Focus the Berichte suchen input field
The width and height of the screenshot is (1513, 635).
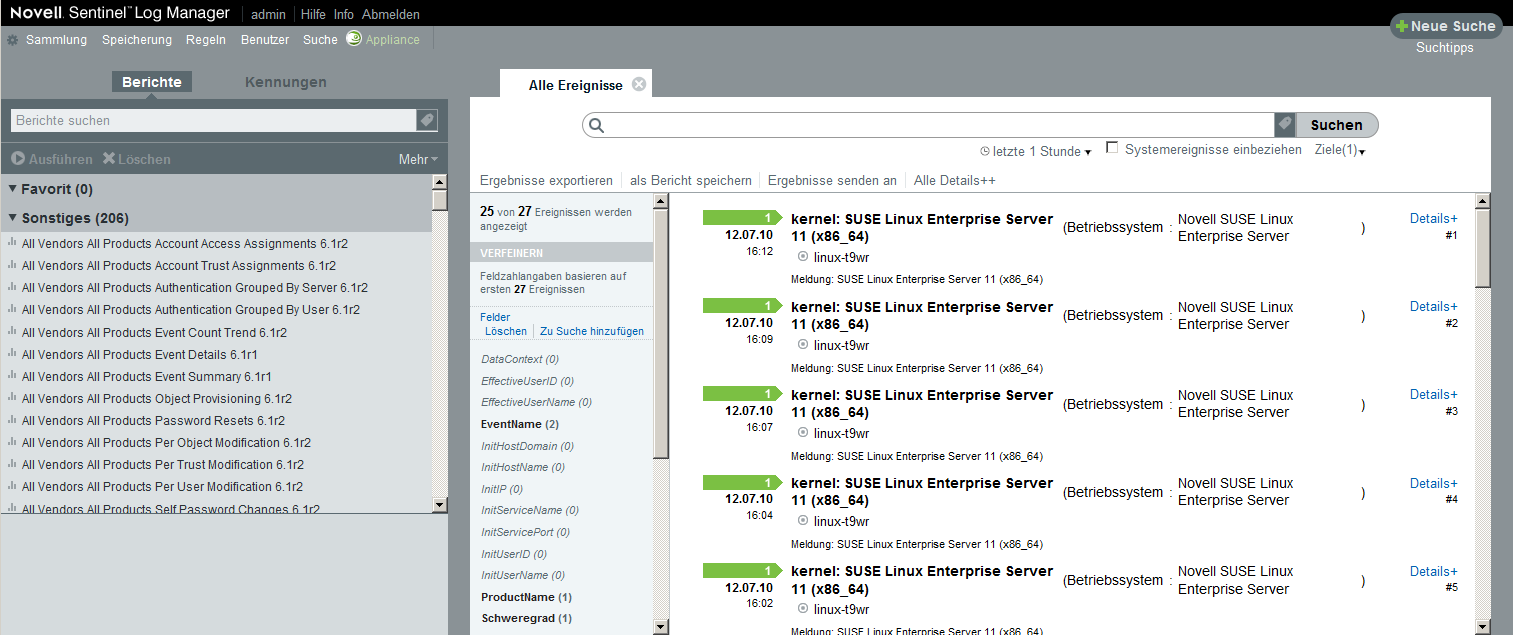(213, 120)
